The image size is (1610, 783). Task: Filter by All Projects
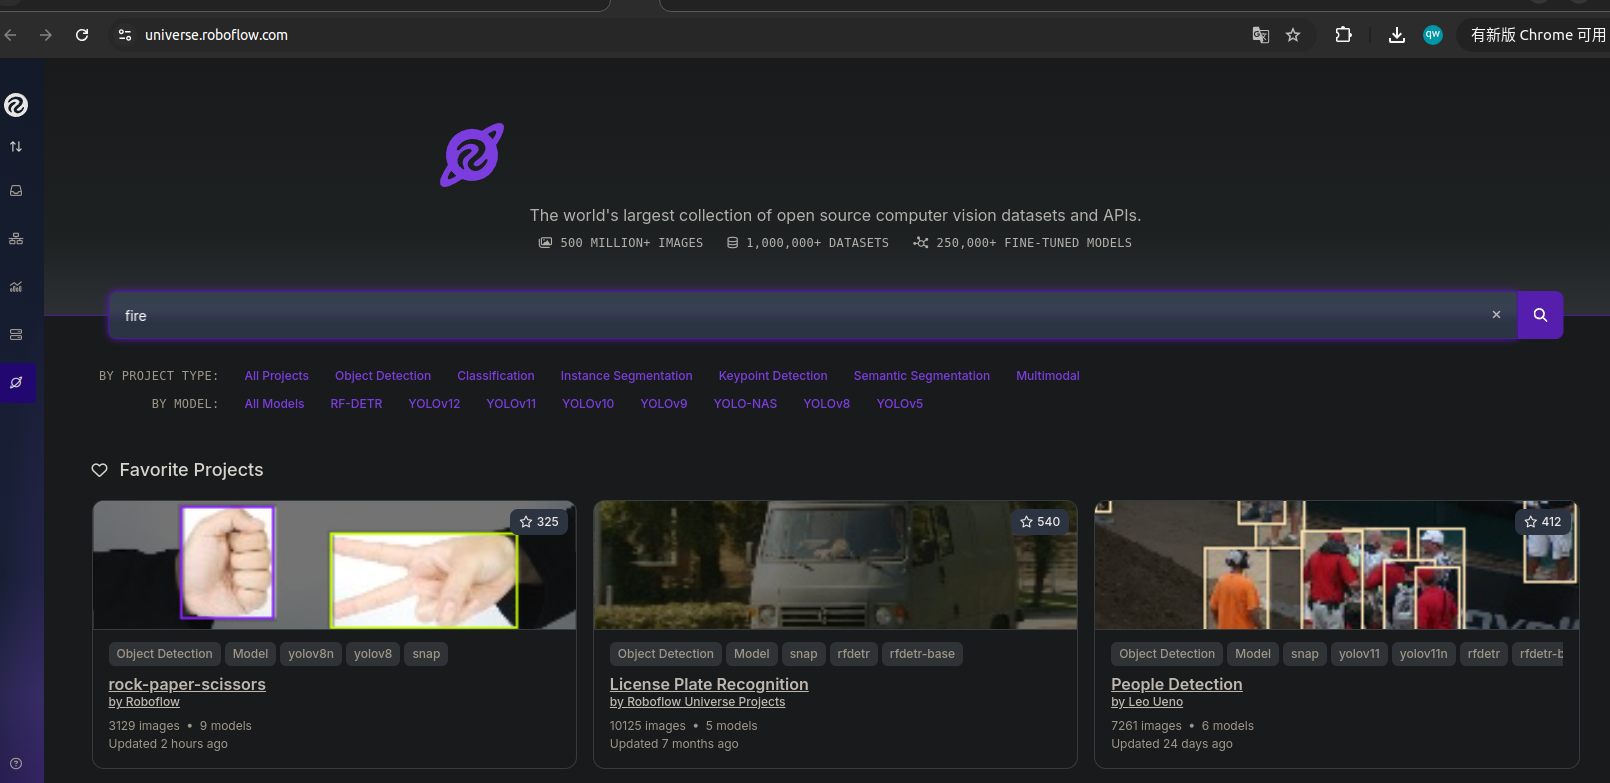click(x=277, y=376)
